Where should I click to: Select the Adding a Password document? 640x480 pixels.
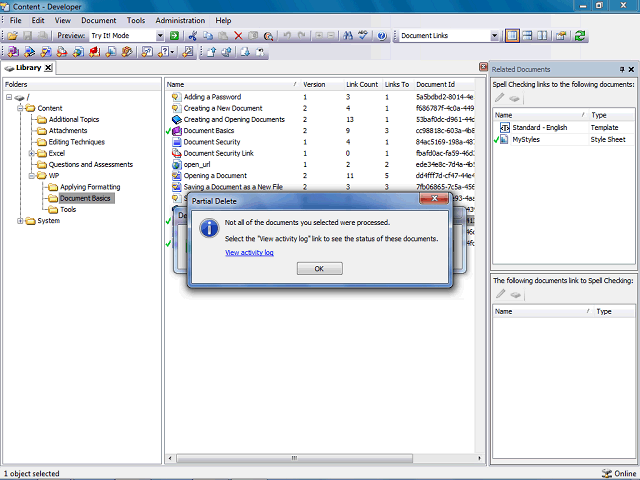point(212,97)
